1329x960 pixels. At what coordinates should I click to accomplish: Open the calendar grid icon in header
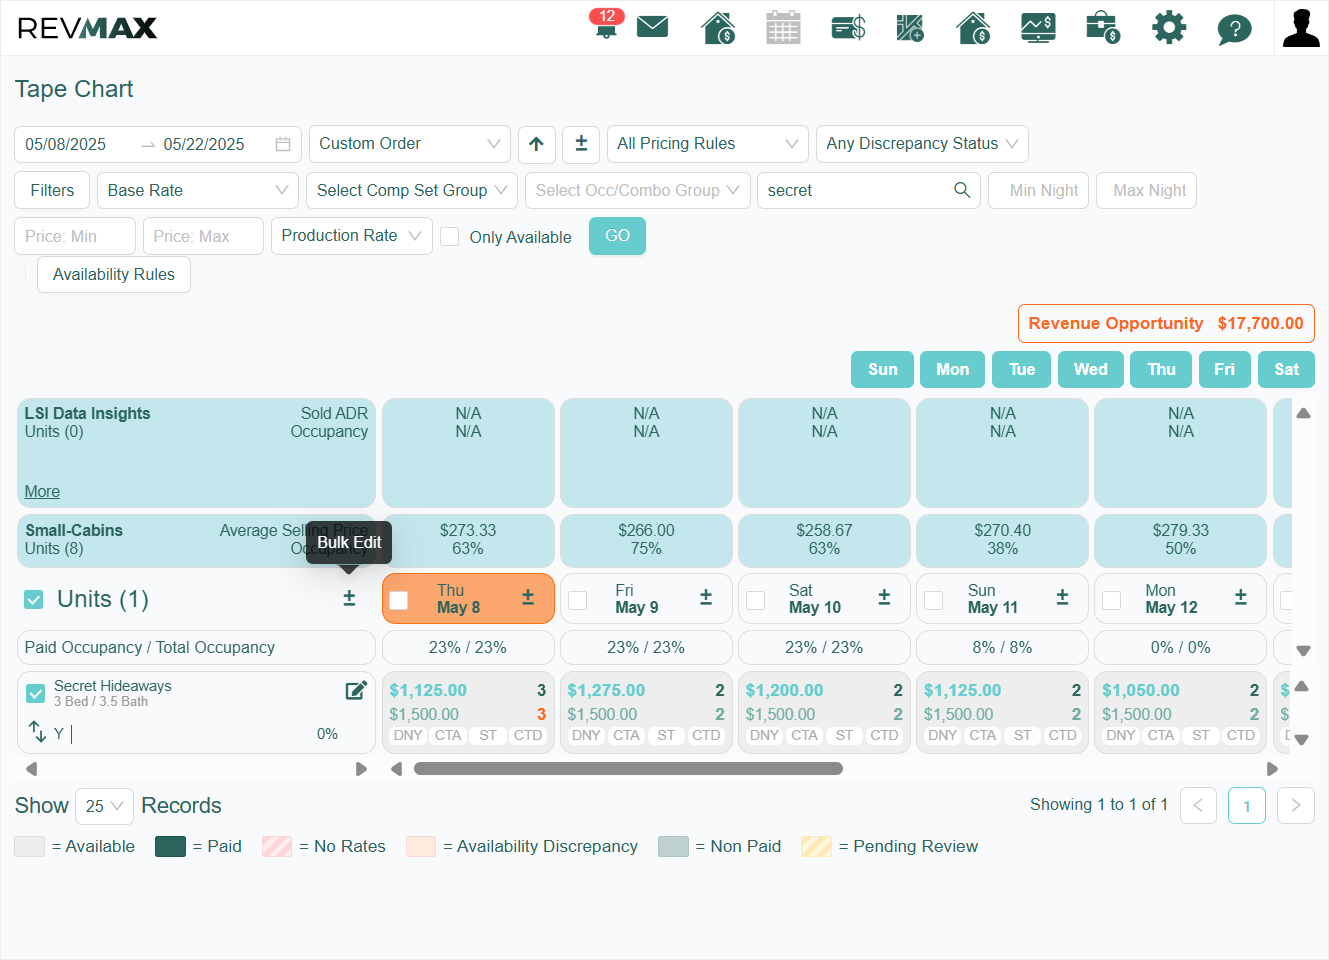tap(783, 27)
